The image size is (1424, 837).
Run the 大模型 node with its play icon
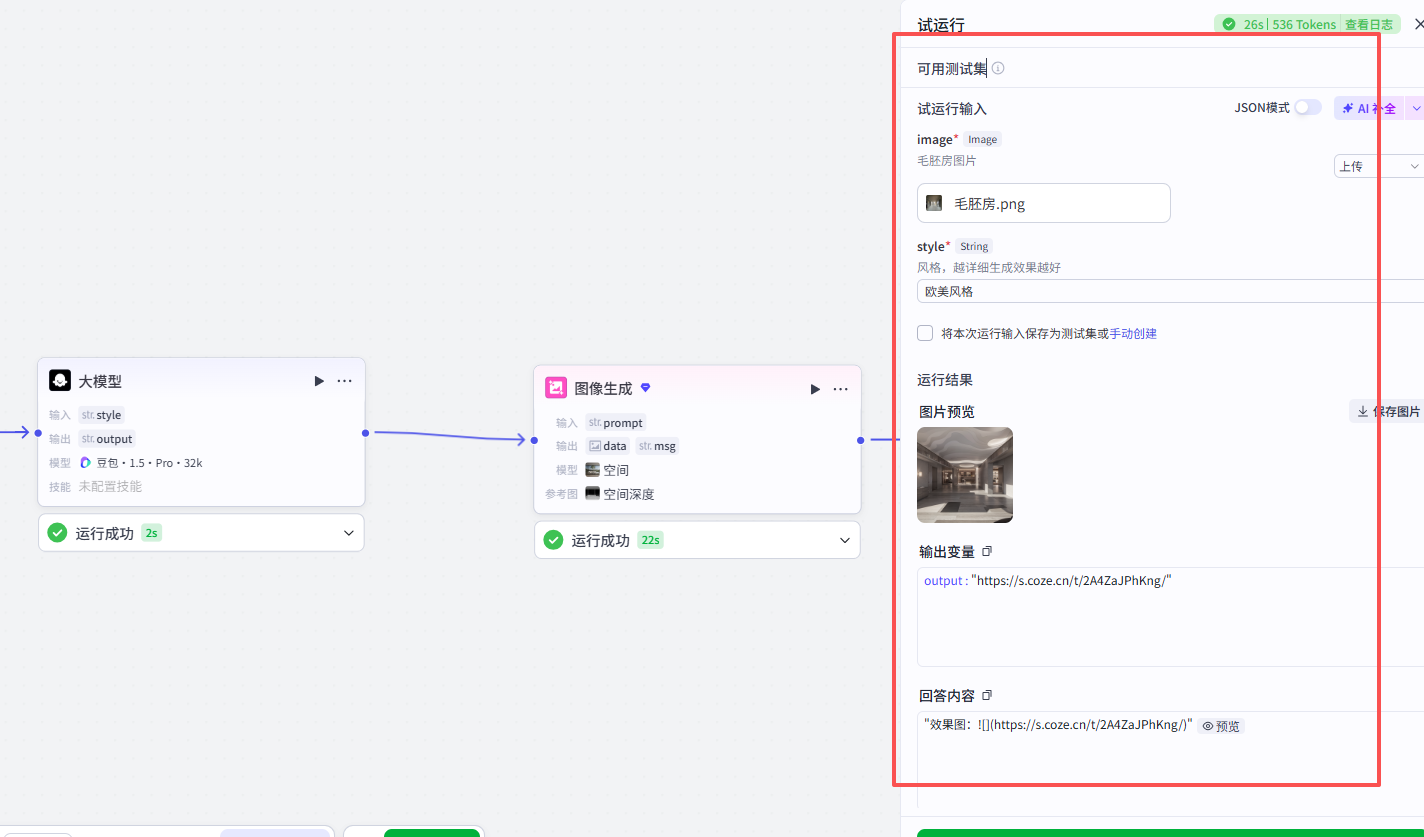[x=319, y=381]
